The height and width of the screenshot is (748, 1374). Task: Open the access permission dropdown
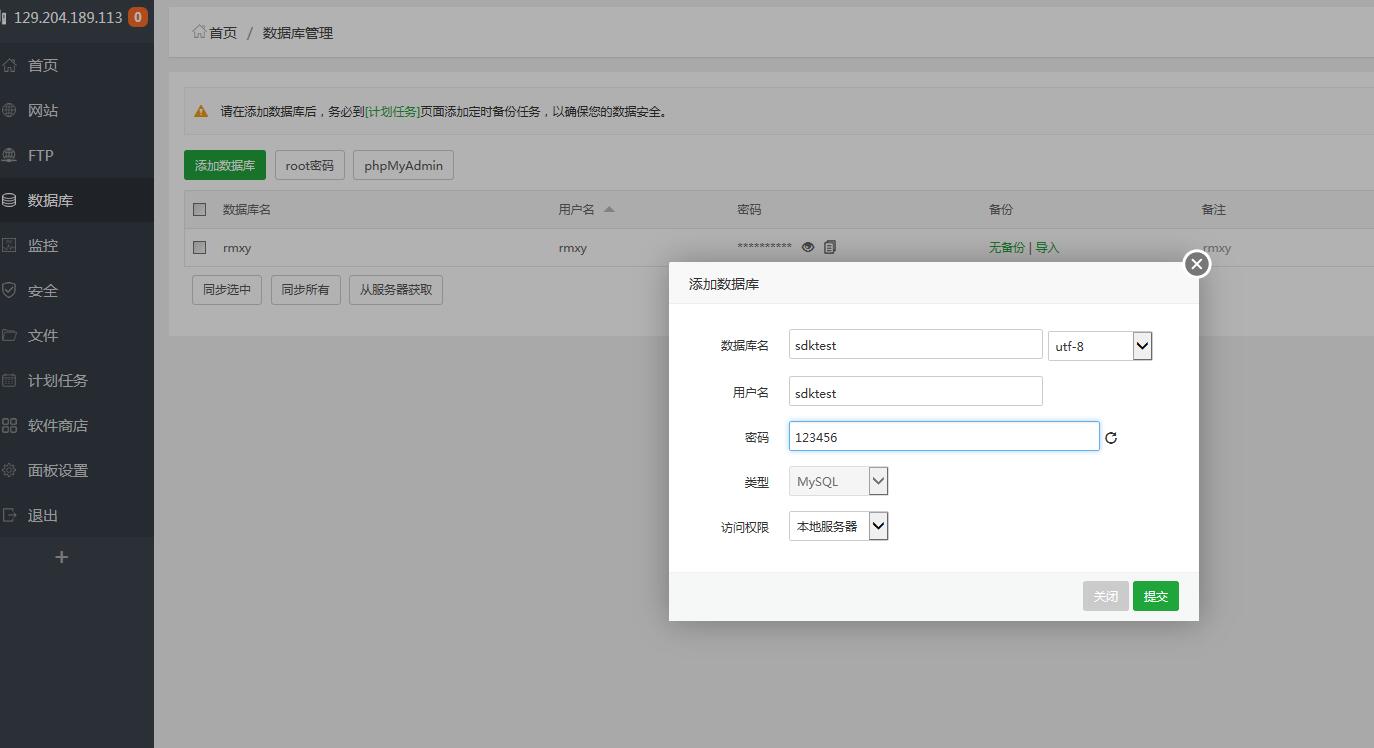click(x=838, y=526)
